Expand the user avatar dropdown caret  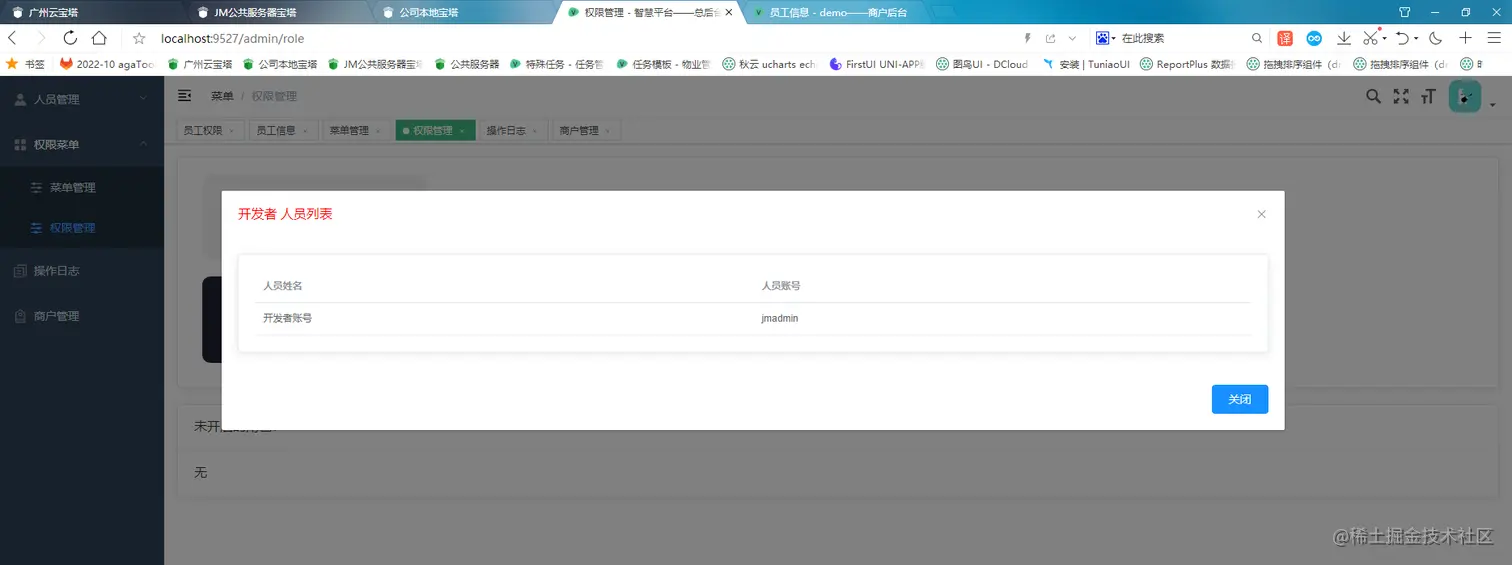[1492, 105]
